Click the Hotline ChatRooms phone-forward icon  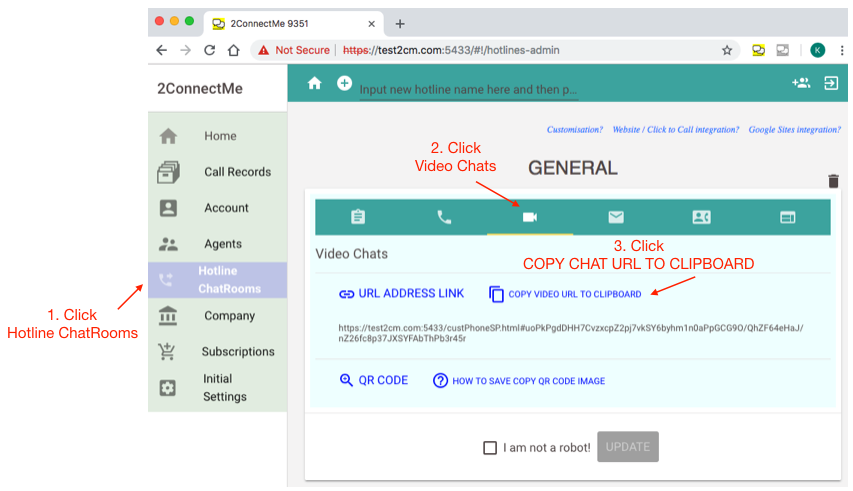(x=165, y=279)
